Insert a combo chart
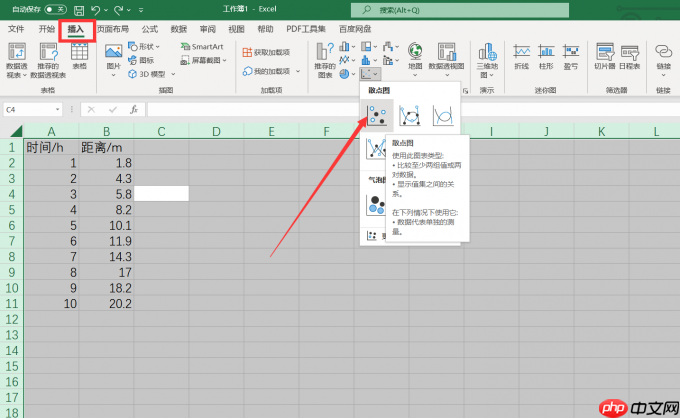680x418 pixels. click(x=388, y=60)
